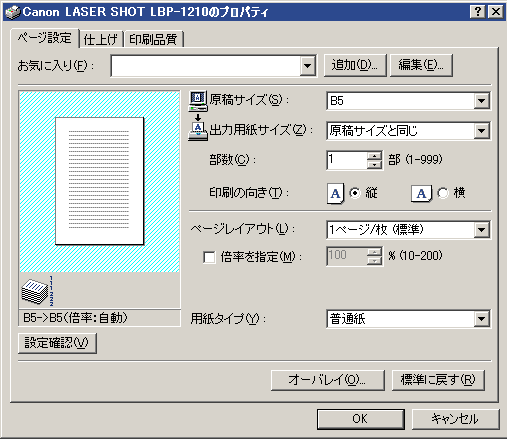Image resolution: width=507 pixels, height=439 pixels.
Task: Decrease the 部数 copies count by one
Action: [x=375, y=165]
